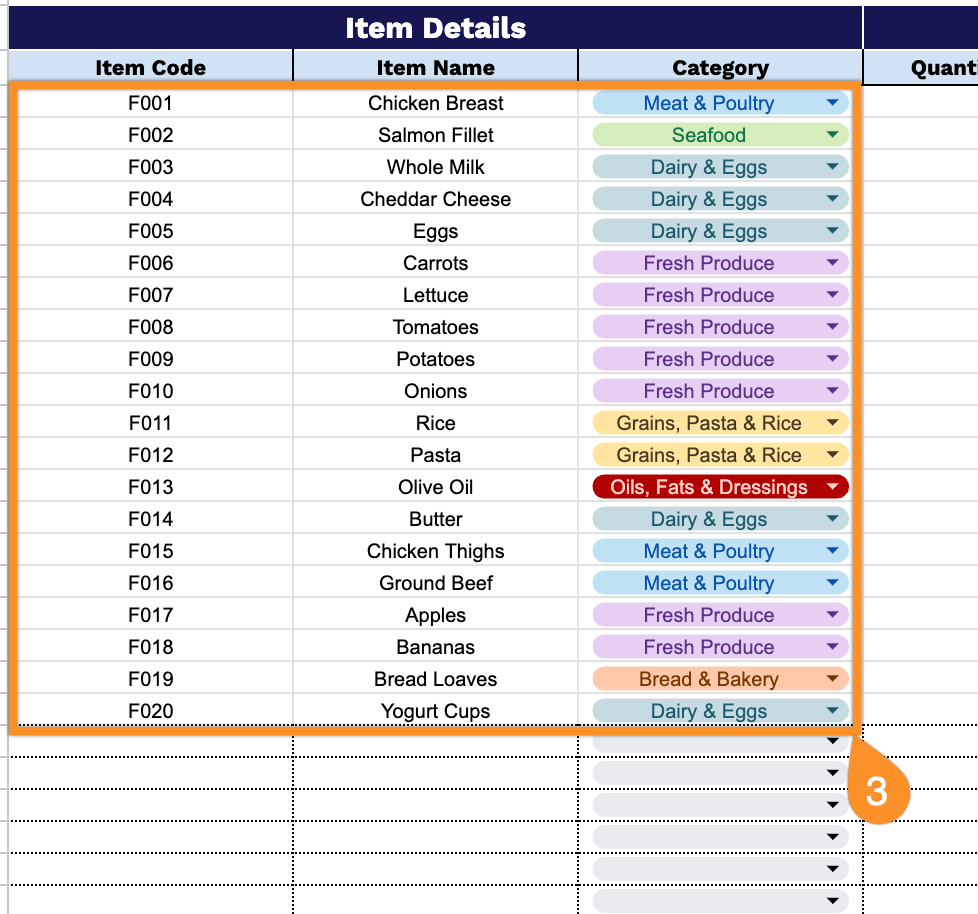Image resolution: width=978 pixels, height=914 pixels.
Task: Expand the Seafood dropdown for Salmon Fillet
Action: 832,135
